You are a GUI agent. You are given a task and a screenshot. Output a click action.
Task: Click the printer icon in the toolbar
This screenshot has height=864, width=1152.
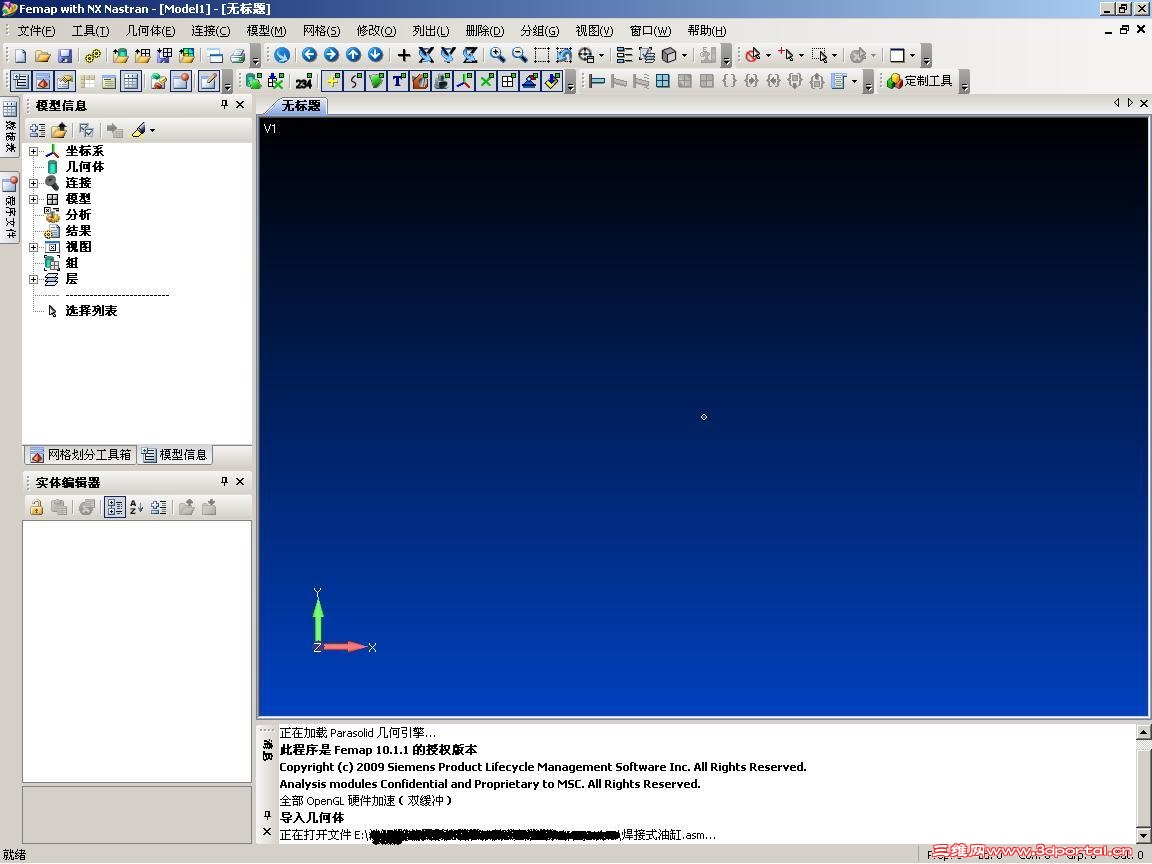point(237,55)
